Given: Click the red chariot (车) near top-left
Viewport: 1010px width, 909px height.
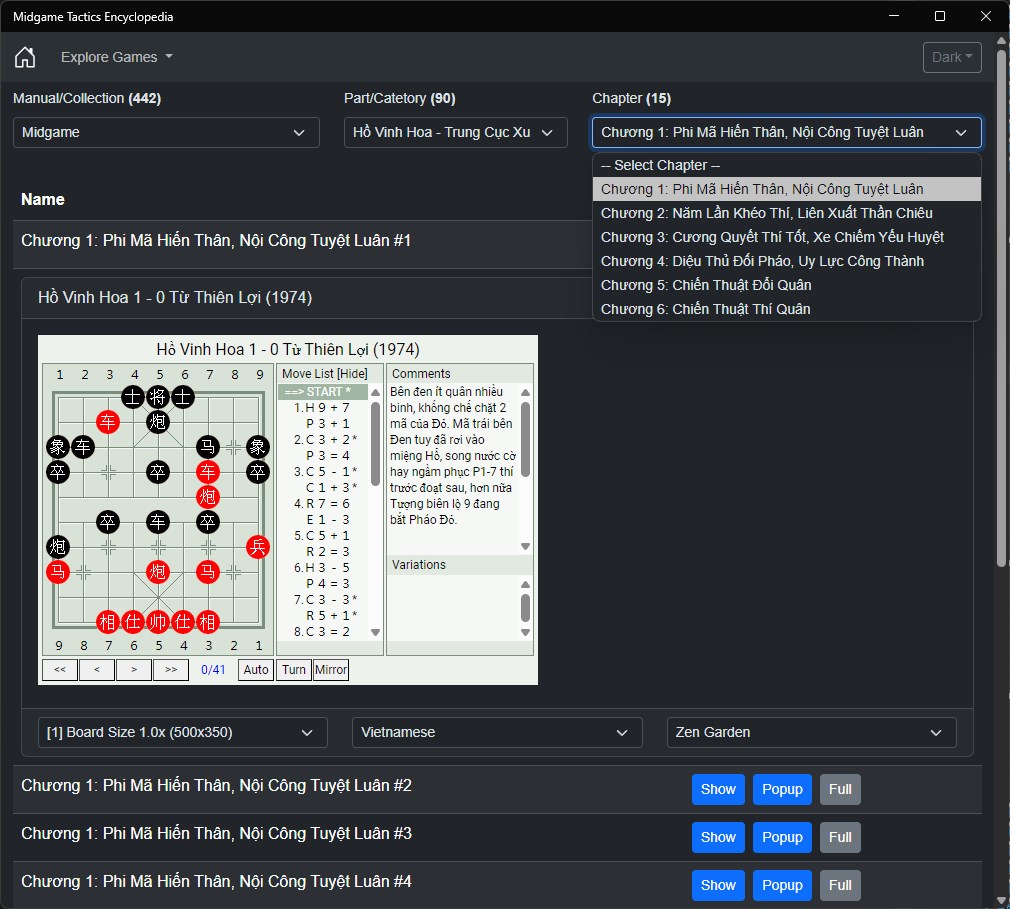Looking at the screenshot, I should point(108,421).
